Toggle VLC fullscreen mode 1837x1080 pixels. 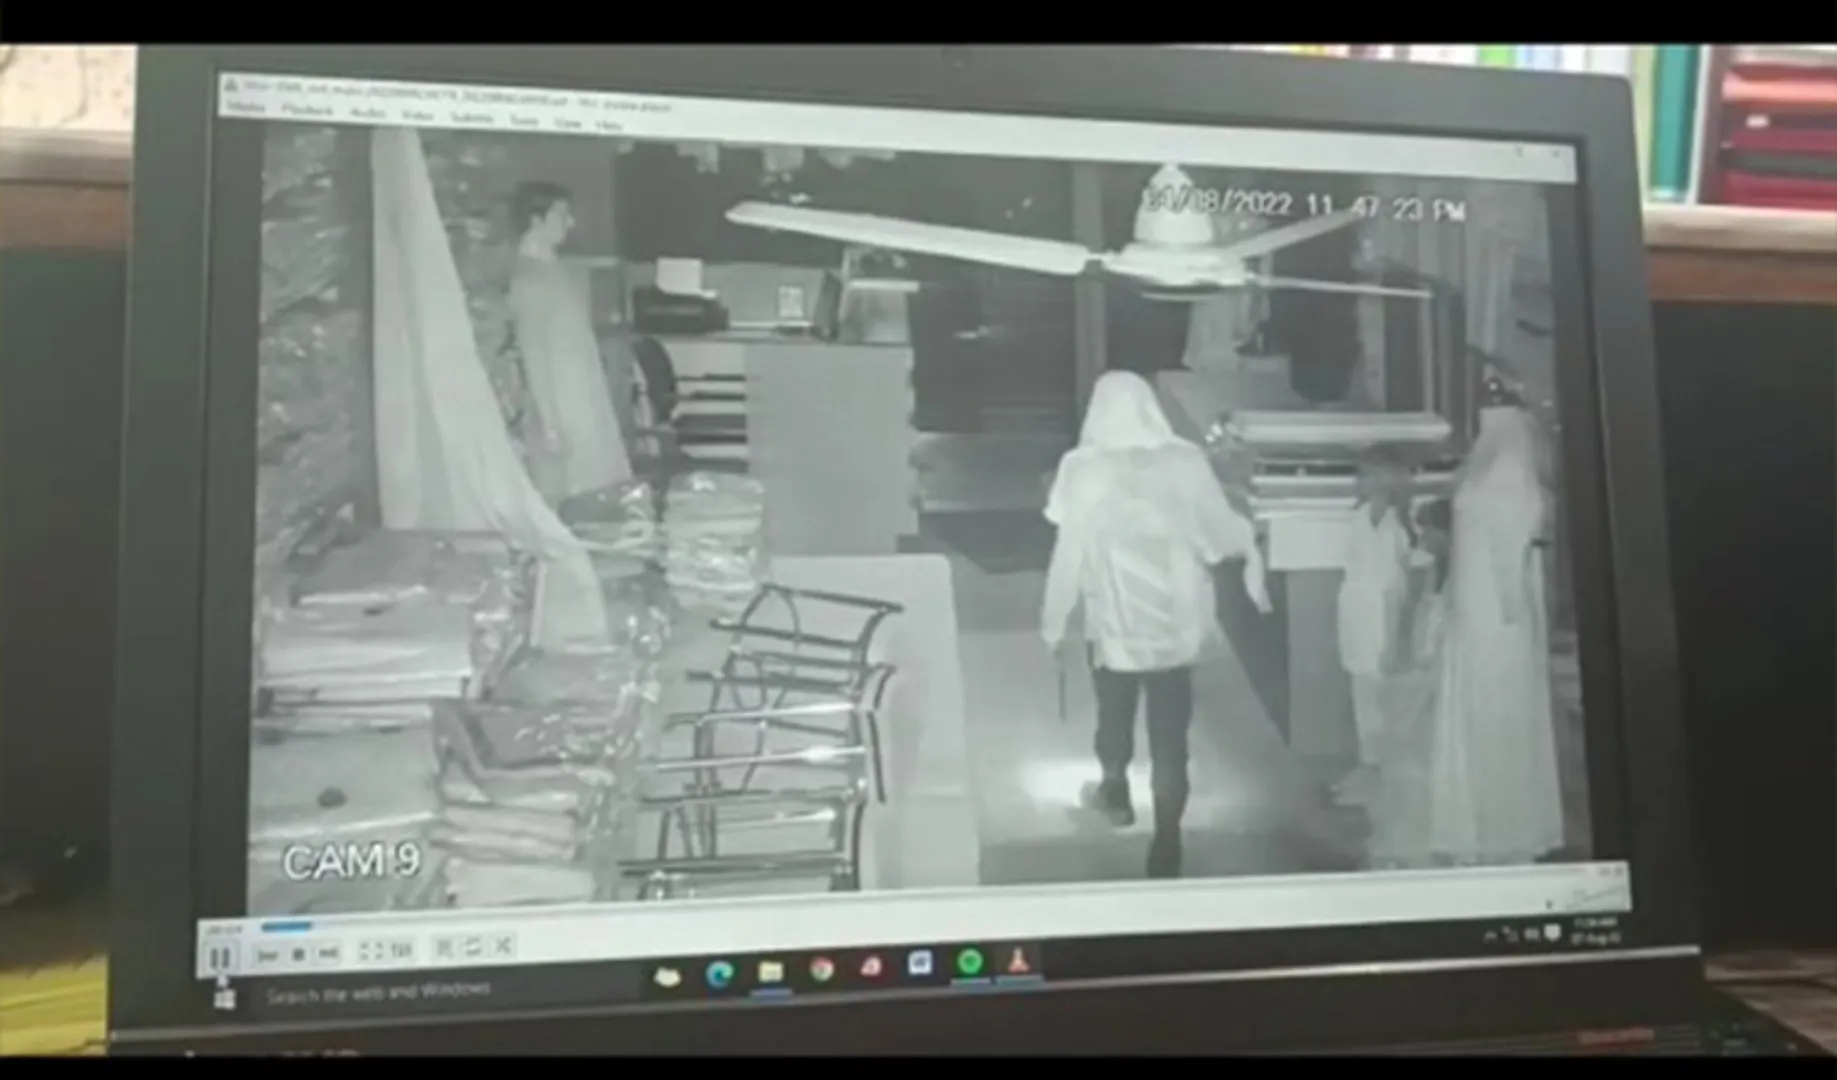click(x=370, y=951)
